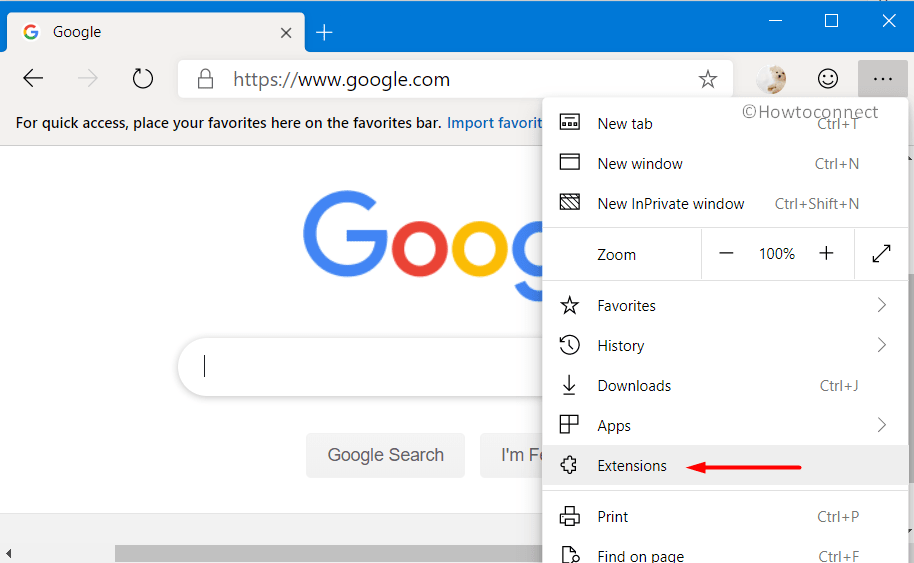Expand the Apps chevron arrow
Screen dimensions: 914x563
(881, 425)
